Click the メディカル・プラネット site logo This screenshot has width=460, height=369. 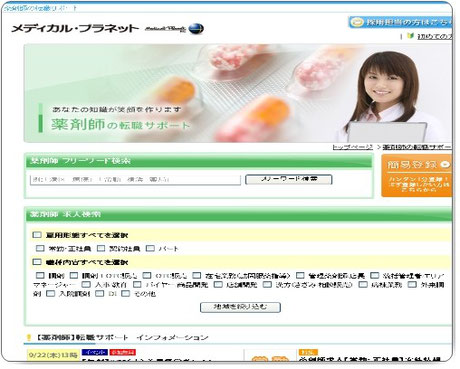click(75, 29)
